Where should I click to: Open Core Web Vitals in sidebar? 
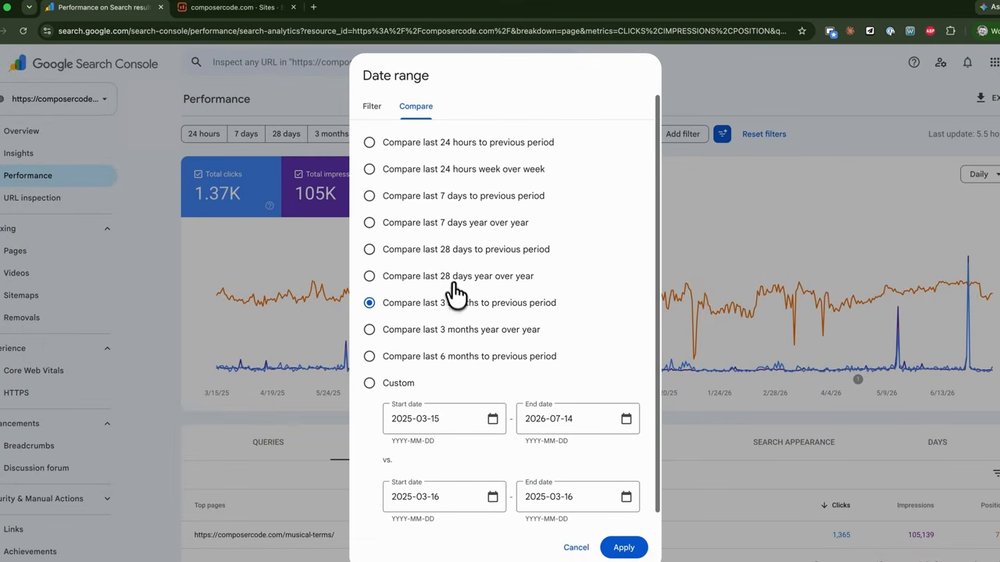pos(34,371)
